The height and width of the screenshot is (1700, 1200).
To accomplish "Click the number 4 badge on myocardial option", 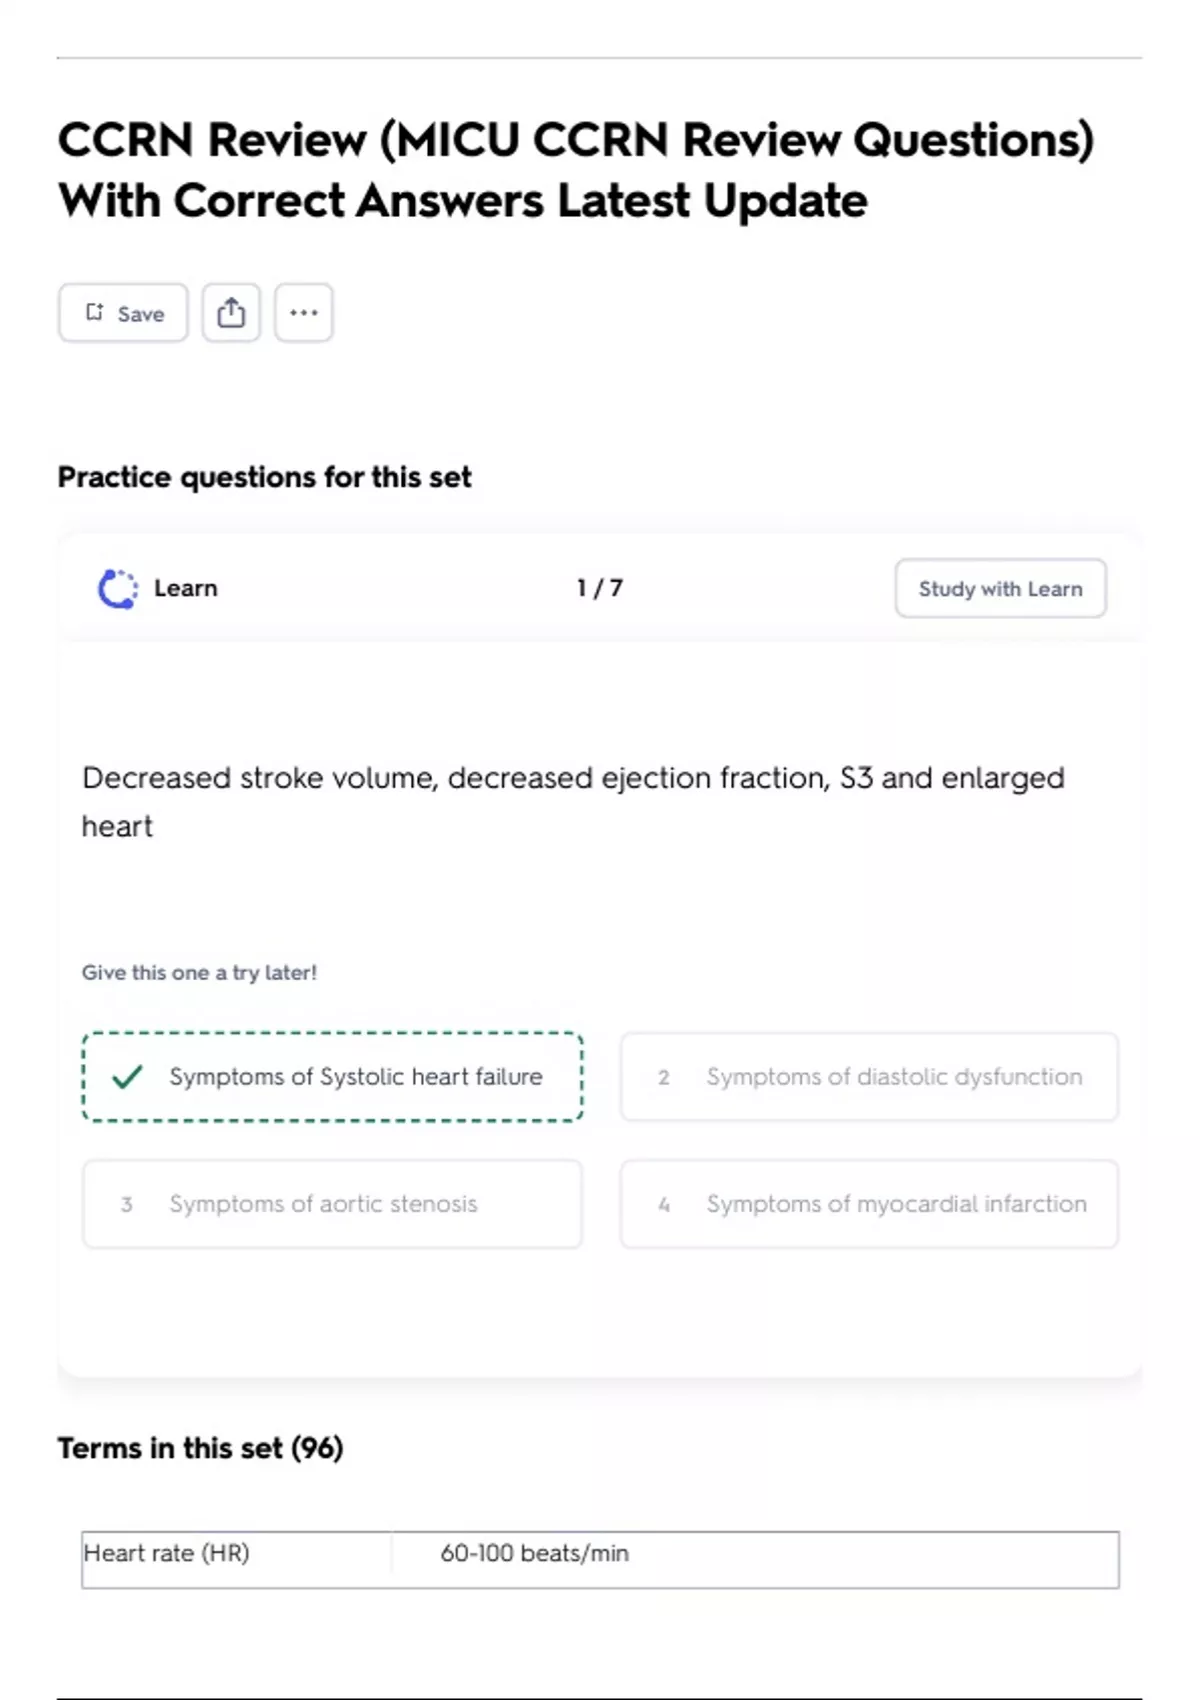I will (x=664, y=1204).
